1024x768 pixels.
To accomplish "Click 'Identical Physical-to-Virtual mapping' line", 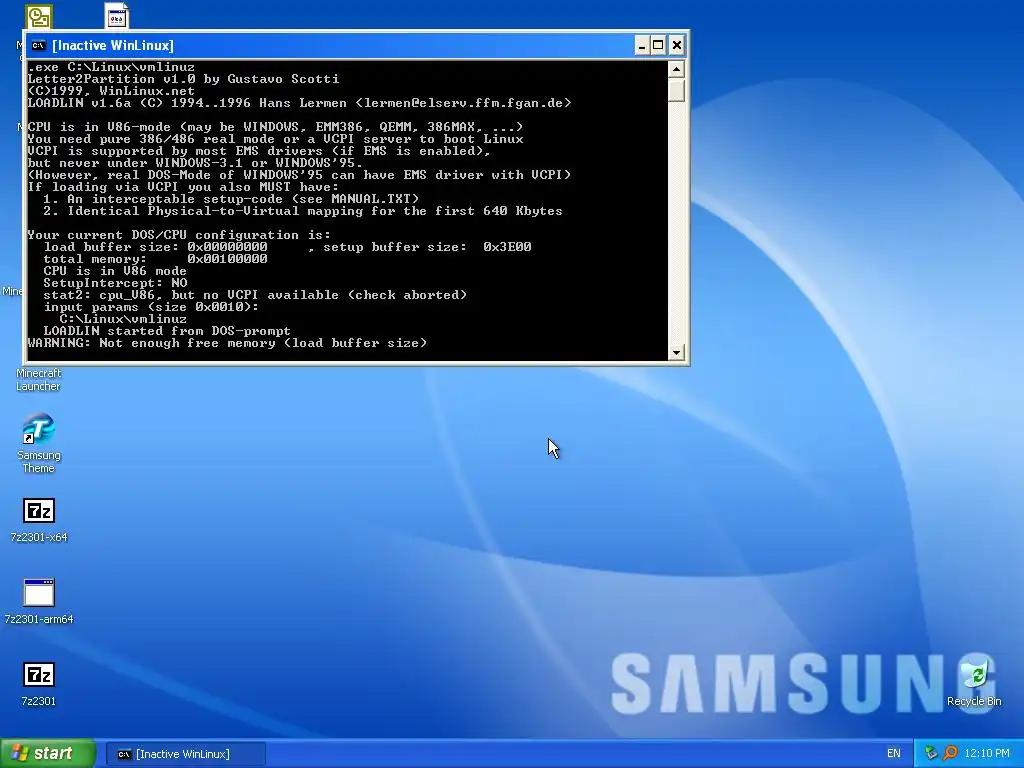I will pyautogui.click(x=303, y=211).
